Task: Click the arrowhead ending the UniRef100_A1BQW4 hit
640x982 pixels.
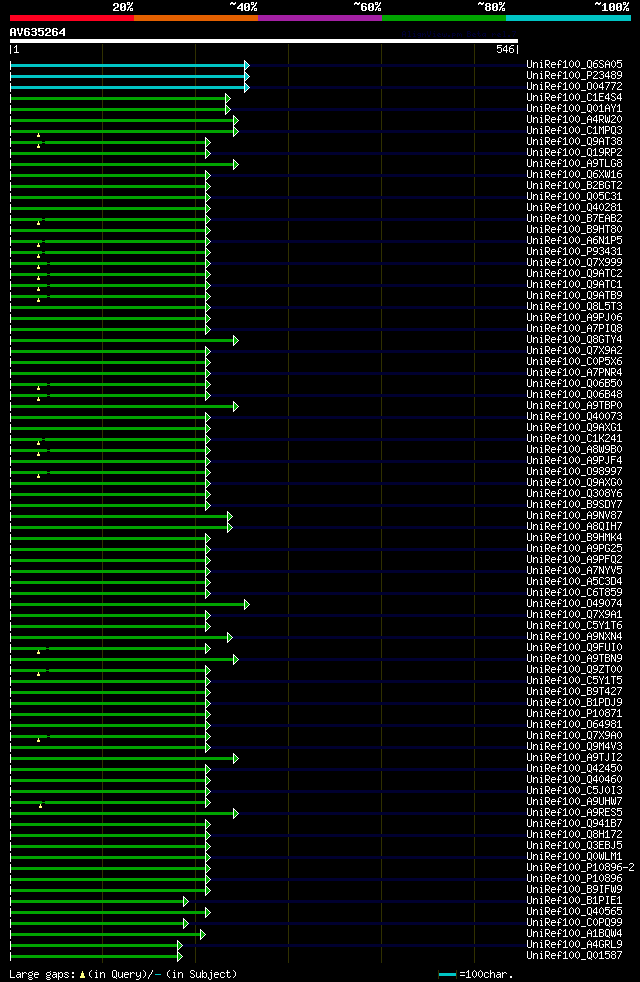Action: pos(202,934)
